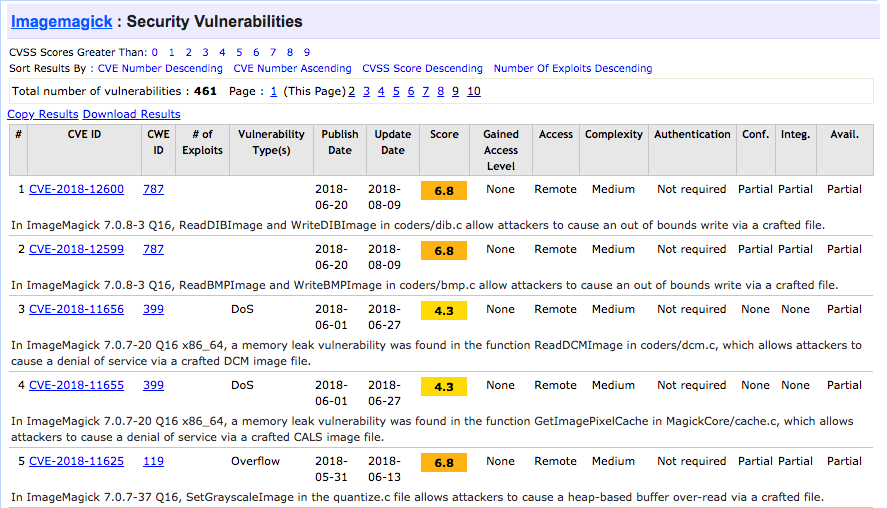Open CVE-2018-11625 details
Screen dimensions: 887x508
pos(76,461)
